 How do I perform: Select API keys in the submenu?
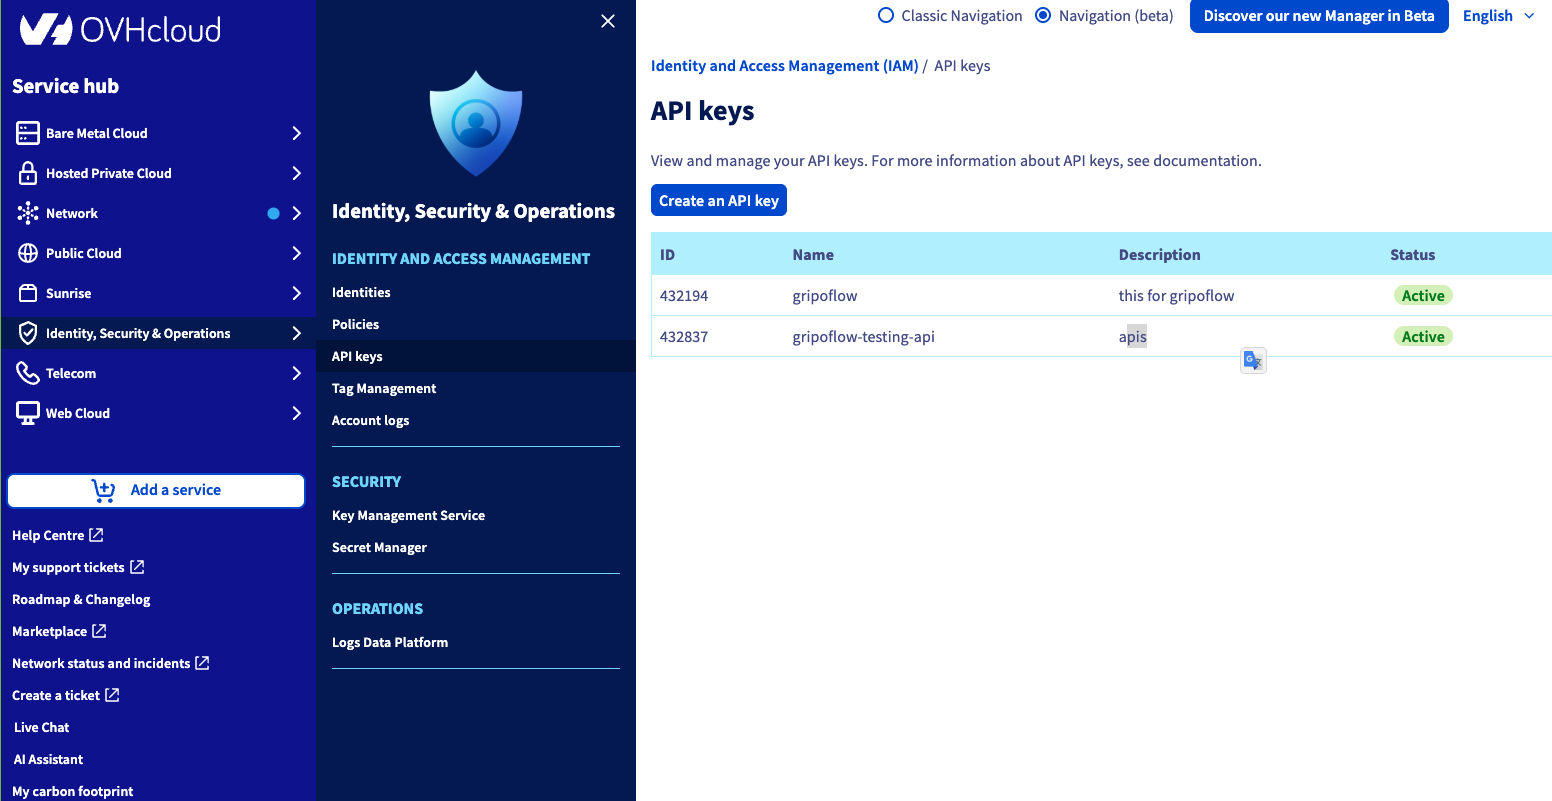(357, 356)
